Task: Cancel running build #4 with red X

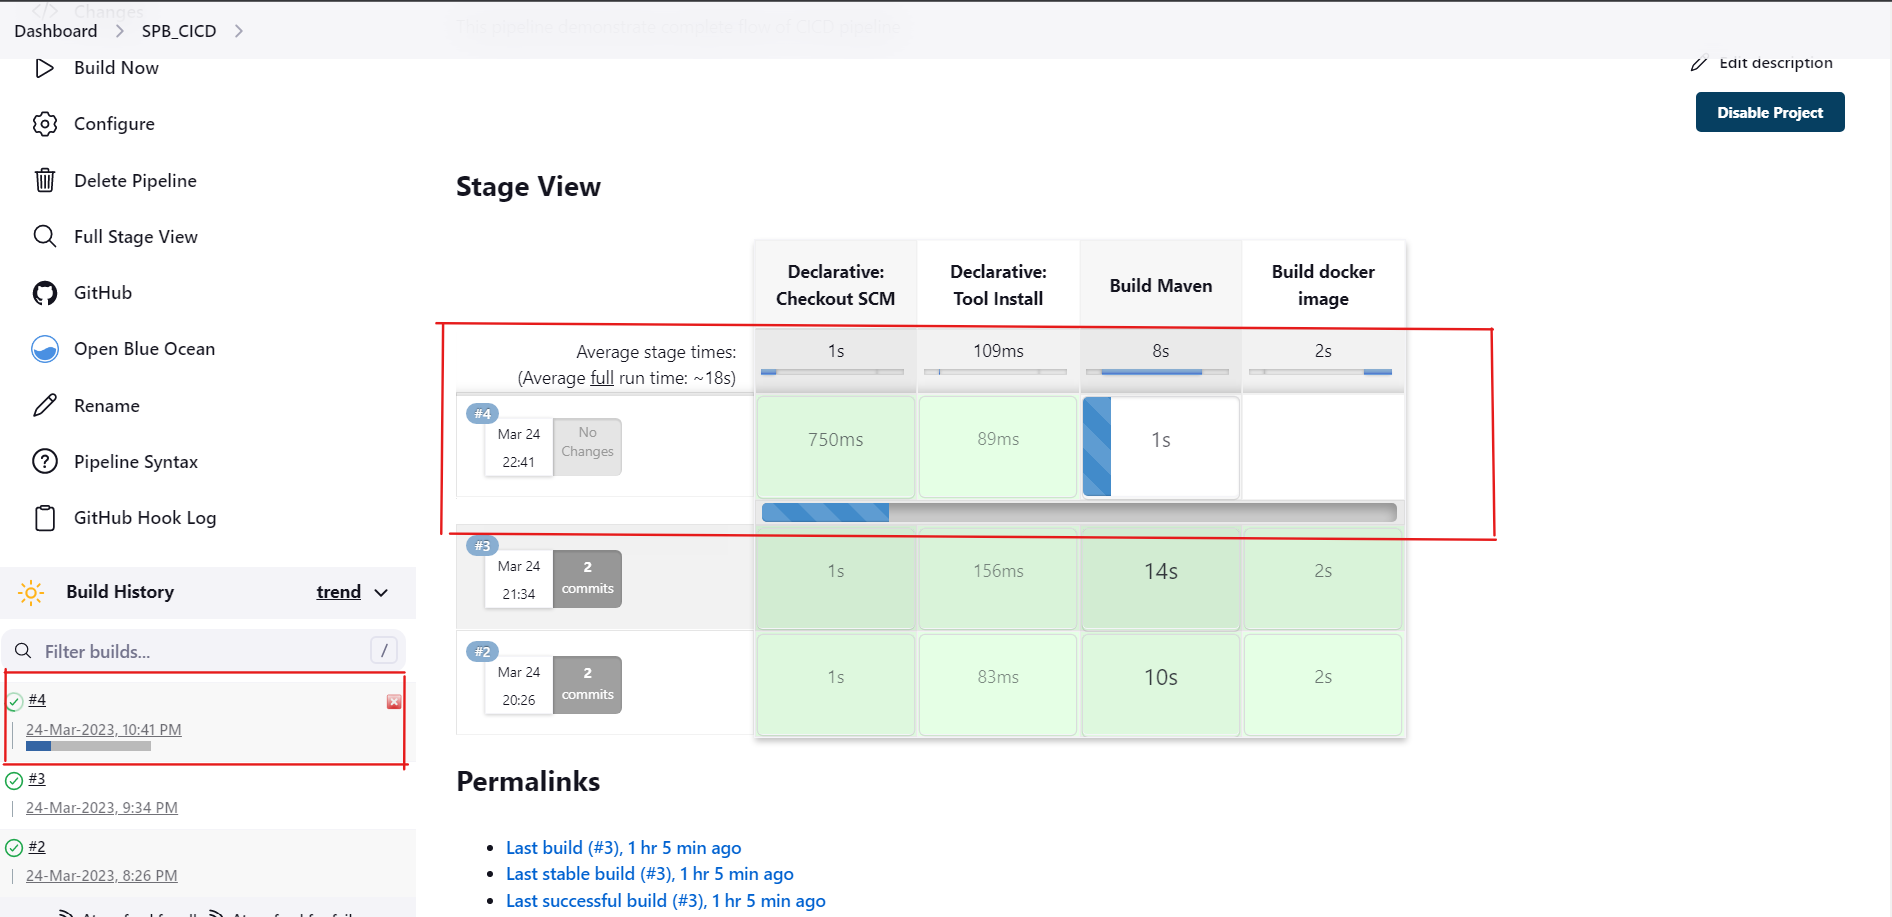Action: click(x=394, y=702)
